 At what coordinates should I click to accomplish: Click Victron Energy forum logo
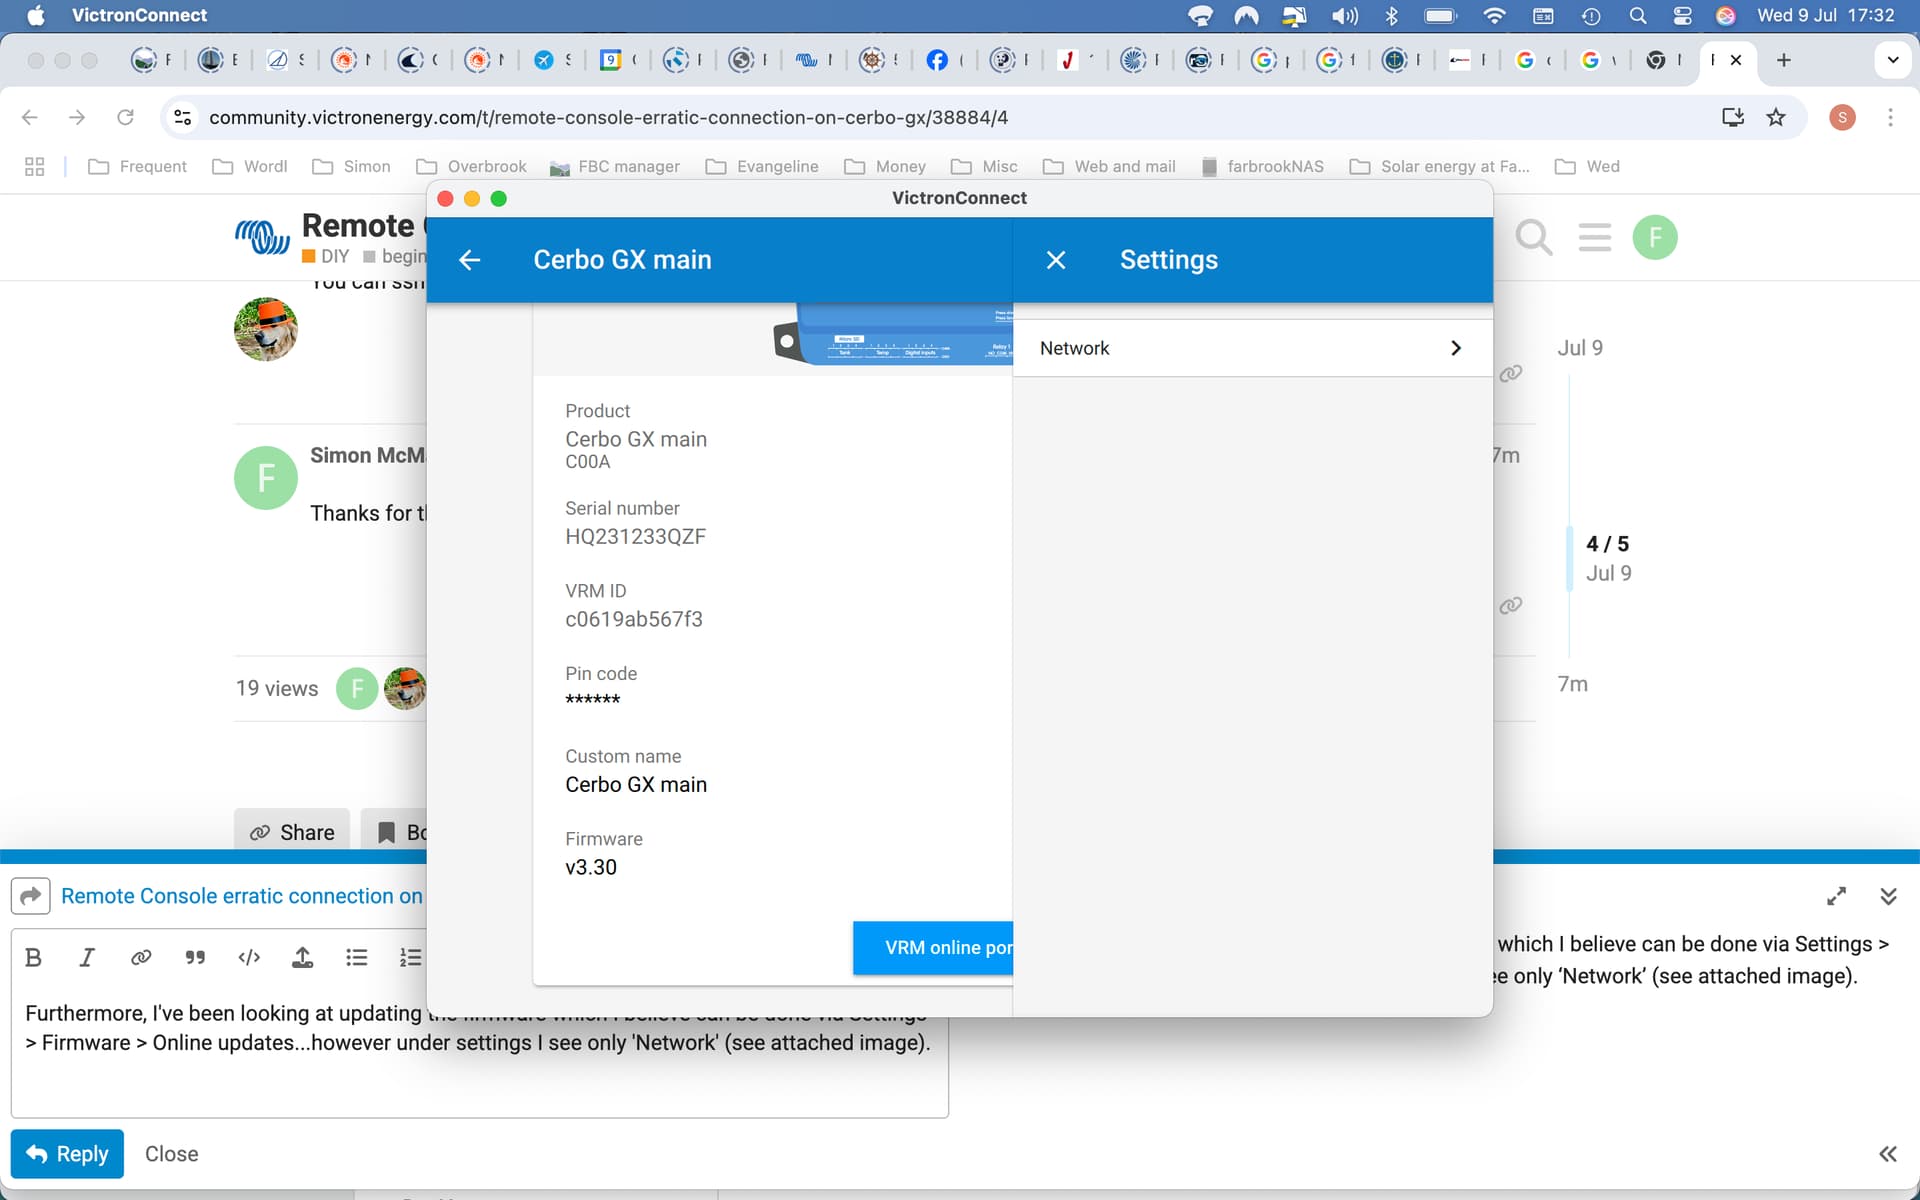(263, 236)
